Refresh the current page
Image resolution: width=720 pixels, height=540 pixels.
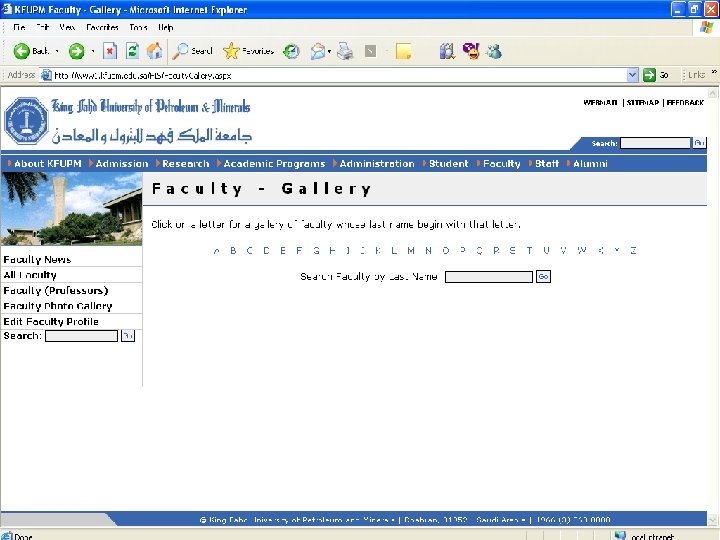click(x=132, y=51)
